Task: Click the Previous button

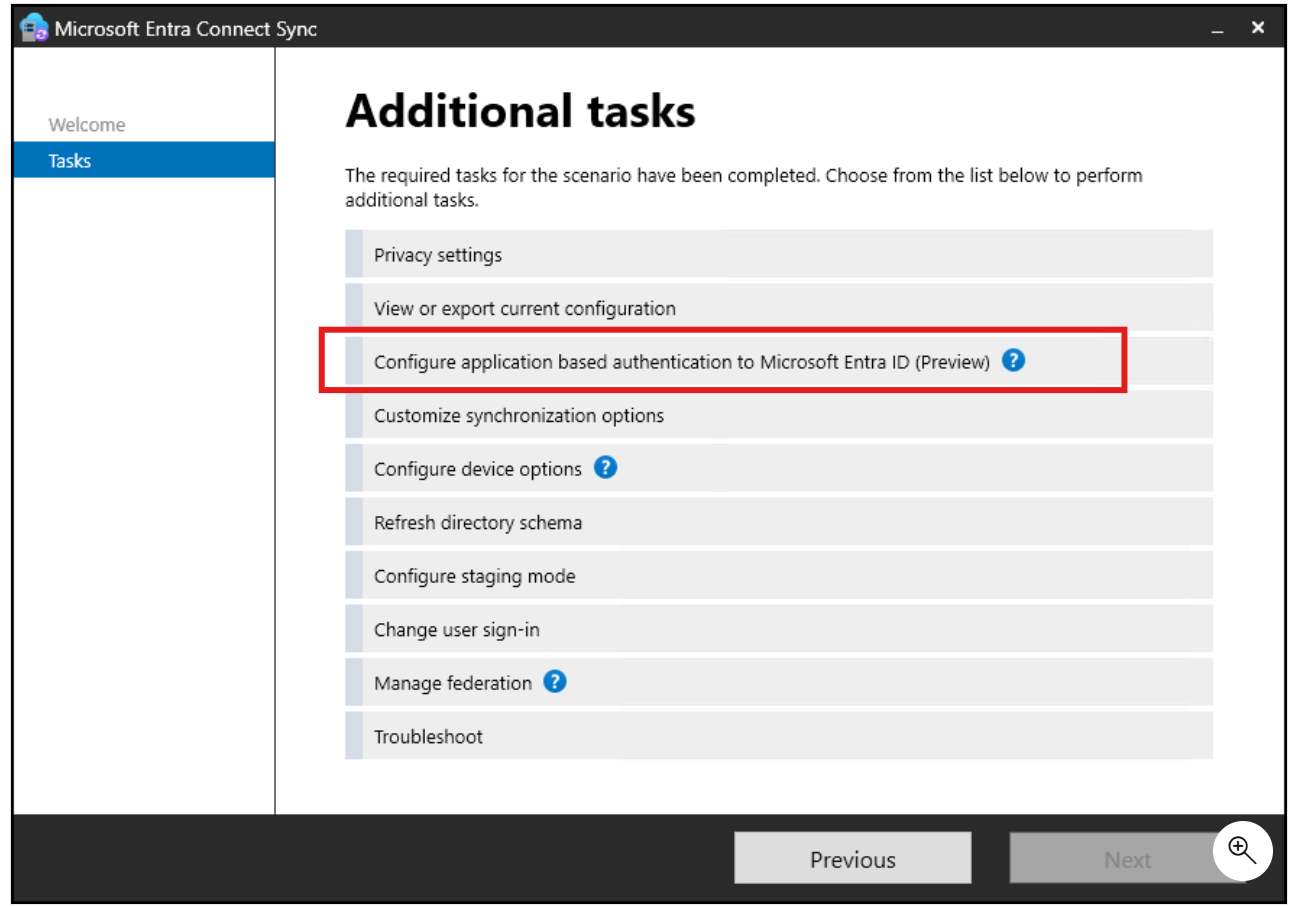Action: pyautogui.click(x=852, y=857)
